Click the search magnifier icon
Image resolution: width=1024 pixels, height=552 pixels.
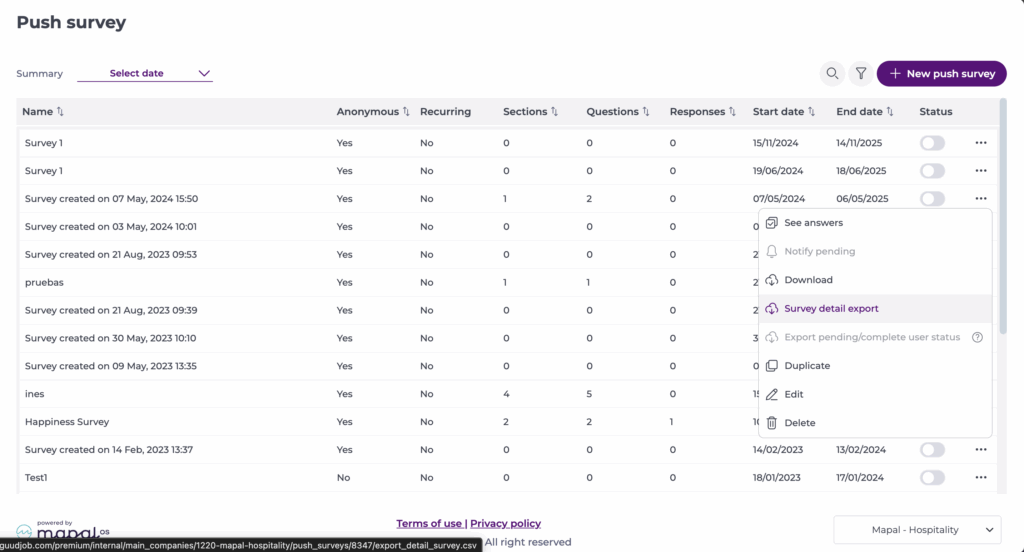pos(831,74)
